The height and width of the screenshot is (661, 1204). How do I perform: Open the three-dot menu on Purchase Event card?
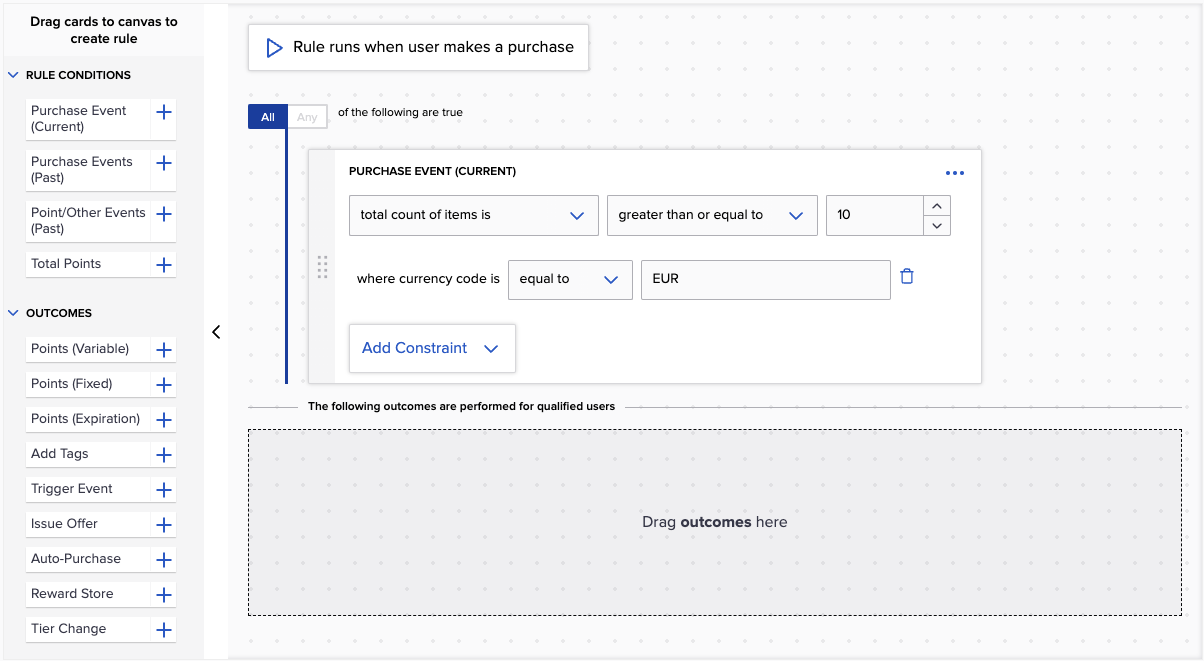pyautogui.click(x=955, y=173)
